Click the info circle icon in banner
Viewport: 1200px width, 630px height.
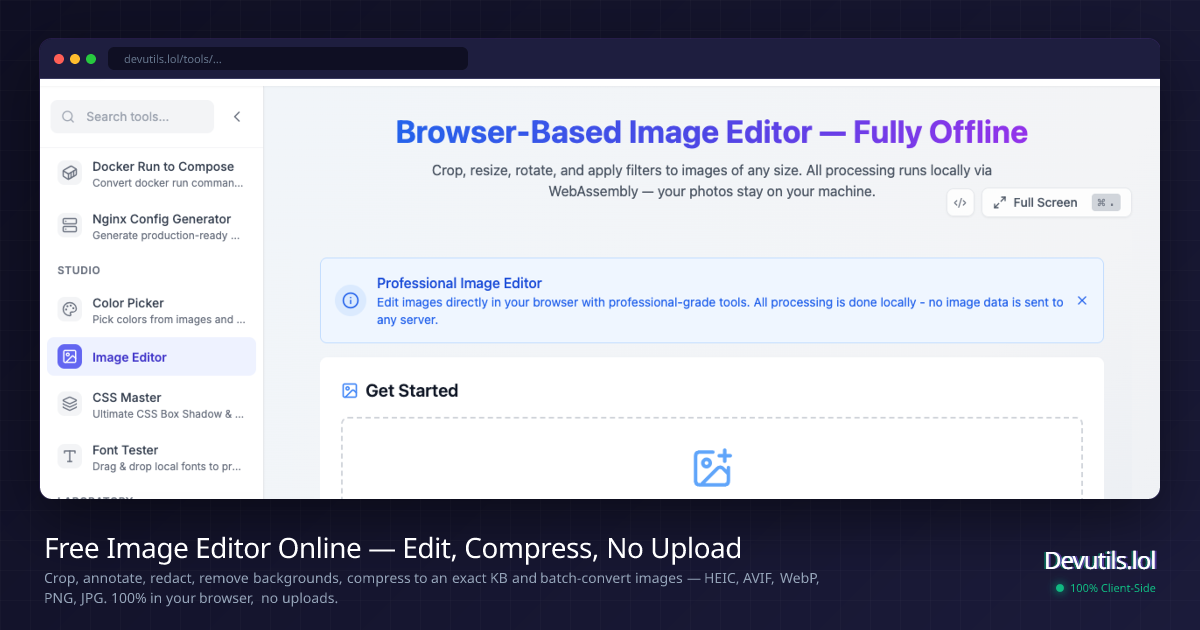pyautogui.click(x=350, y=299)
